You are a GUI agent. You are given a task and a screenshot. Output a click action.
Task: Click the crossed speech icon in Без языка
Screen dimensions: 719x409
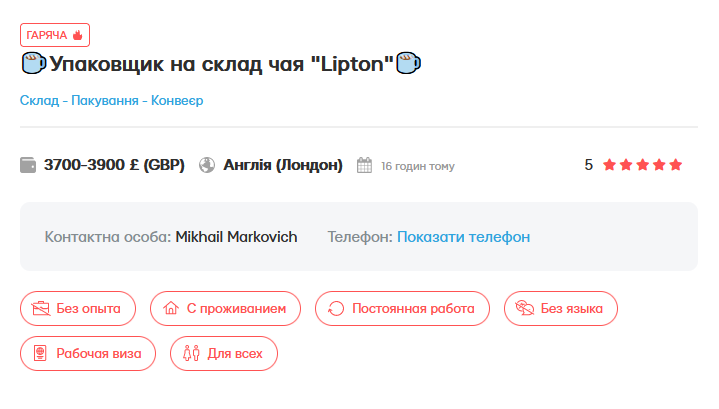tap(524, 308)
